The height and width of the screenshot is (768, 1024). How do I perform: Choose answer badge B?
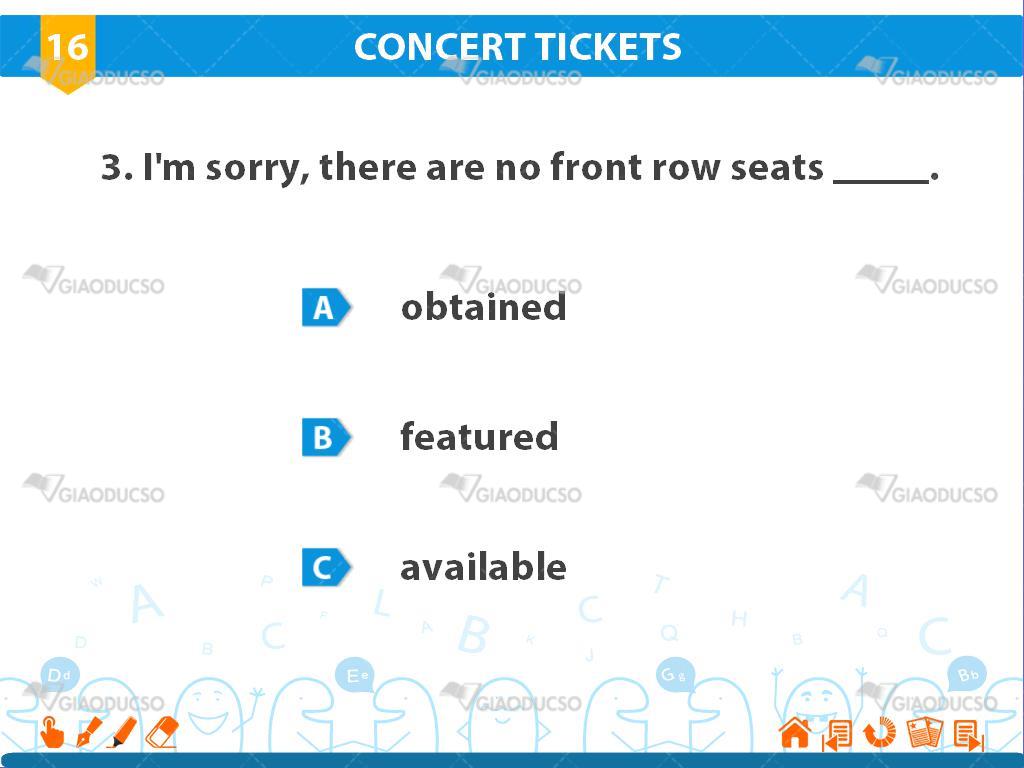pyautogui.click(x=326, y=437)
